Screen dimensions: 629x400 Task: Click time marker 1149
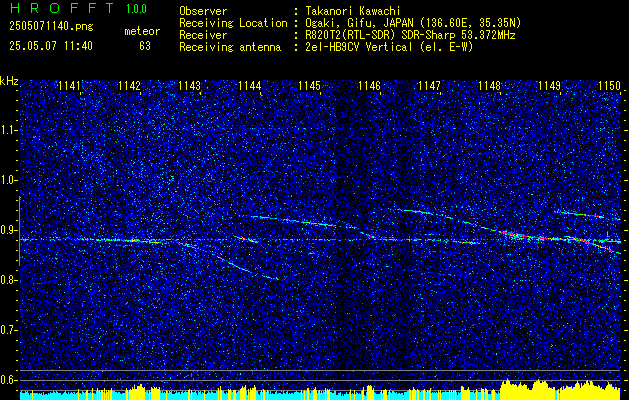[x=549, y=86]
